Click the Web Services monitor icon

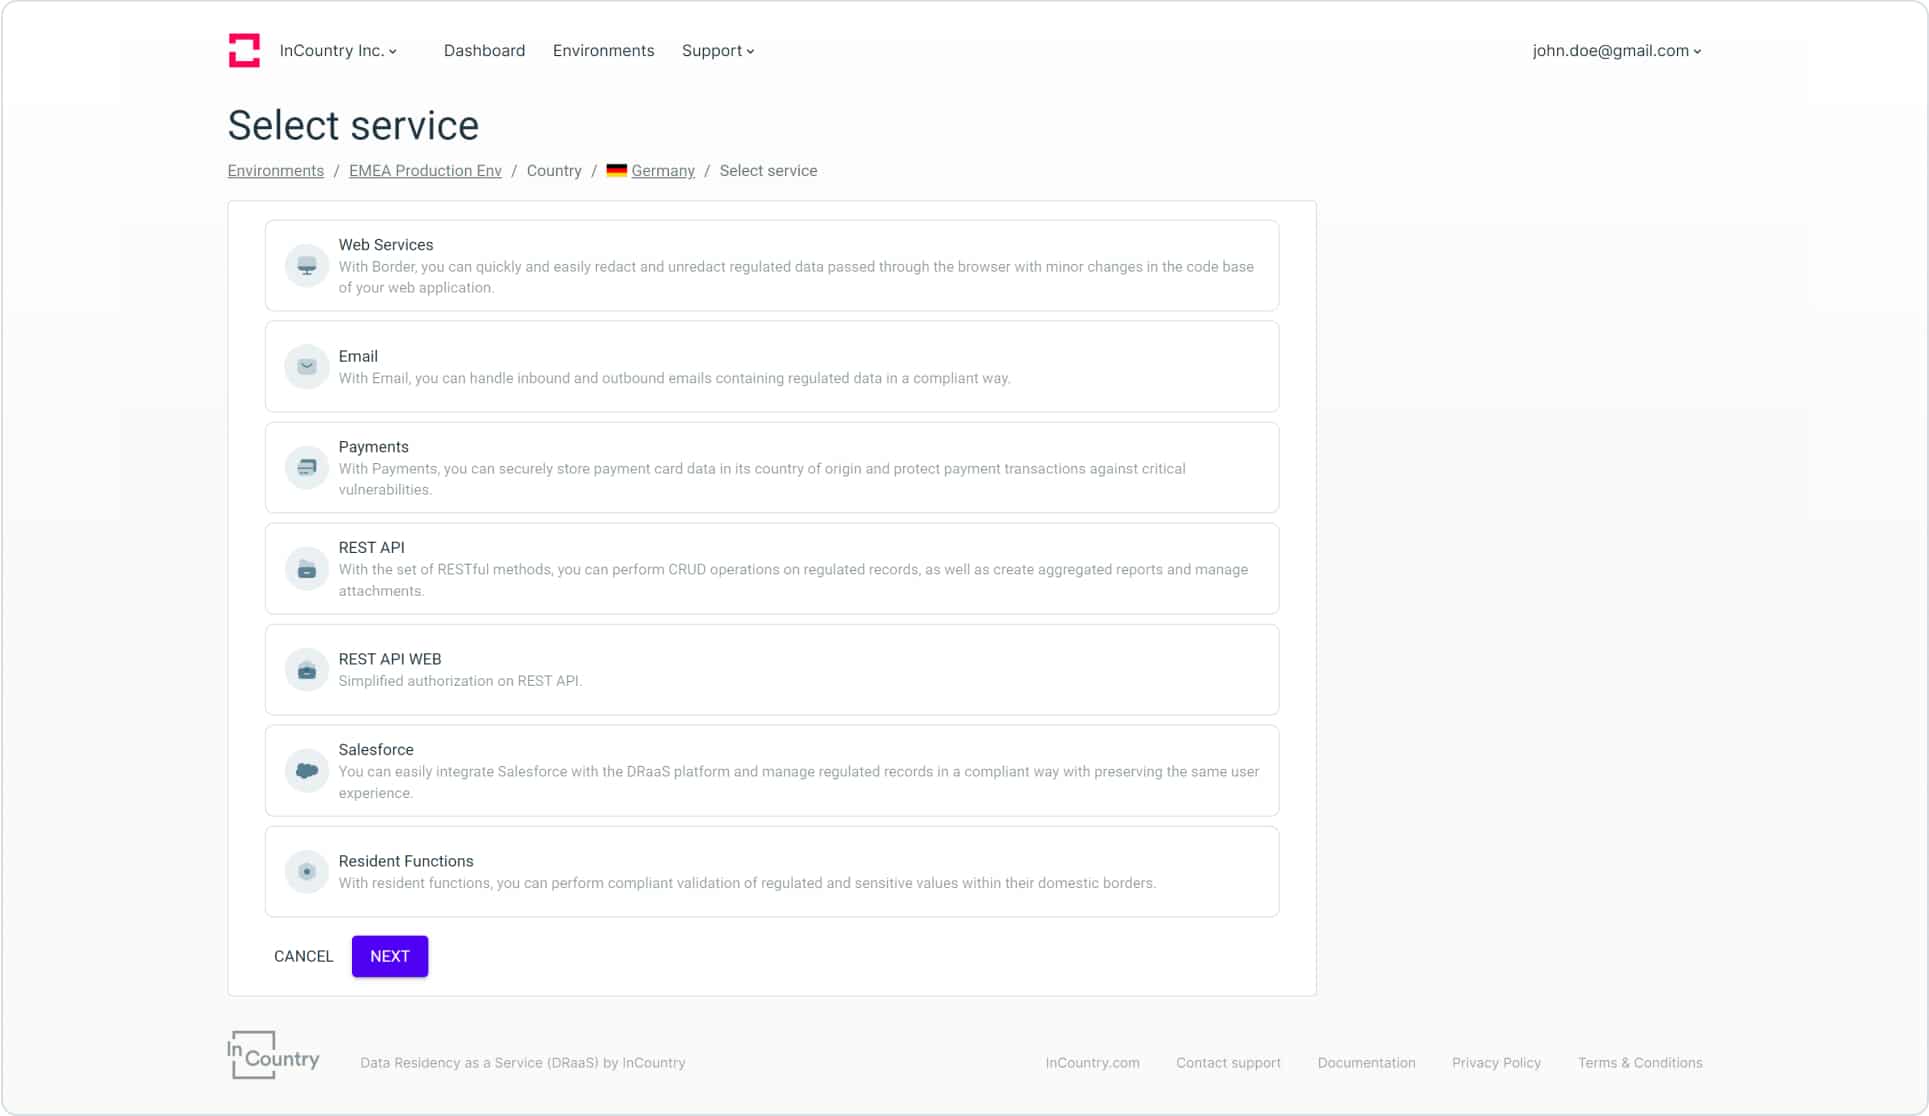click(x=306, y=265)
